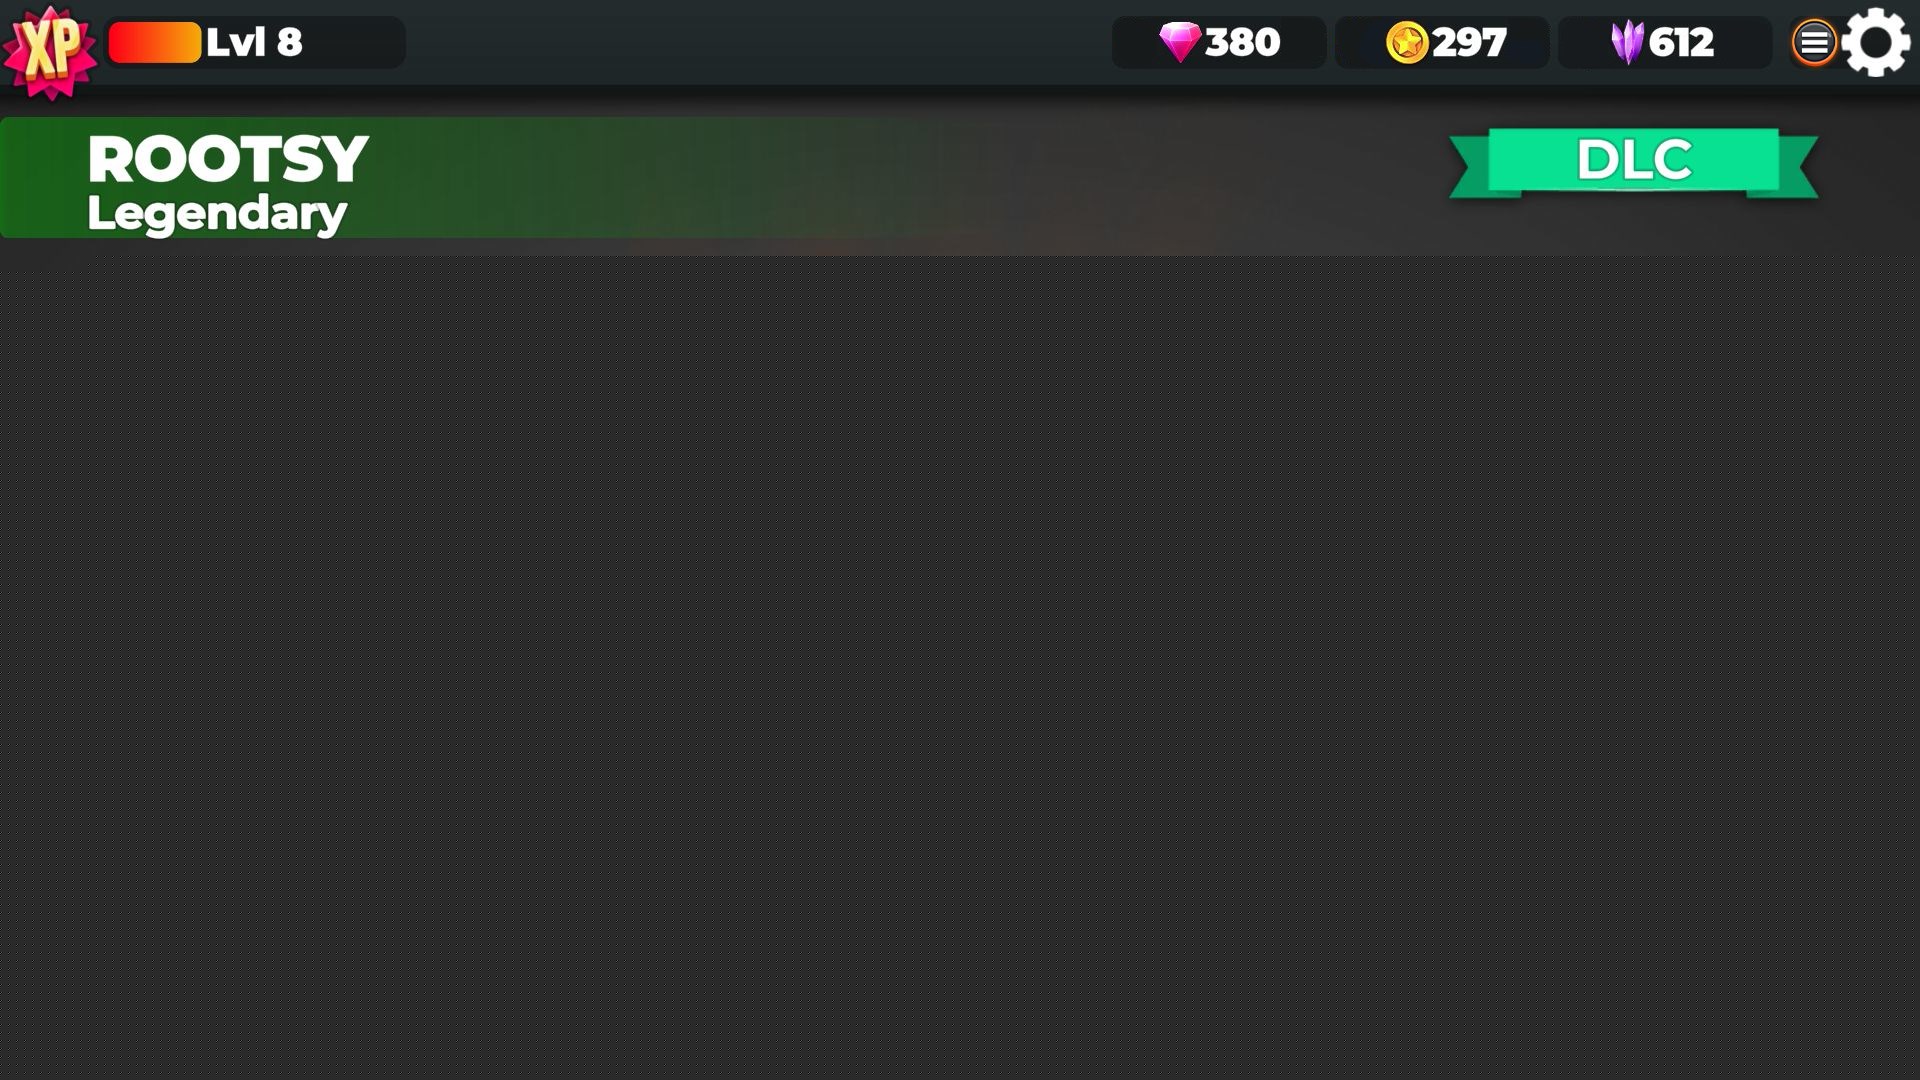
Task: Click the orange XP progress bar
Action: [155, 42]
